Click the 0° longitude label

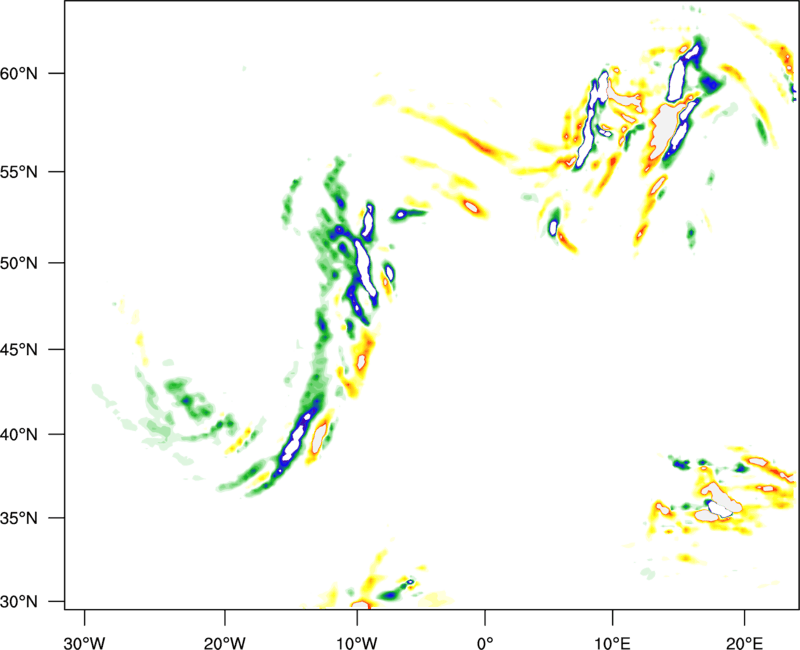pyautogui.click(x=485, y=643)
